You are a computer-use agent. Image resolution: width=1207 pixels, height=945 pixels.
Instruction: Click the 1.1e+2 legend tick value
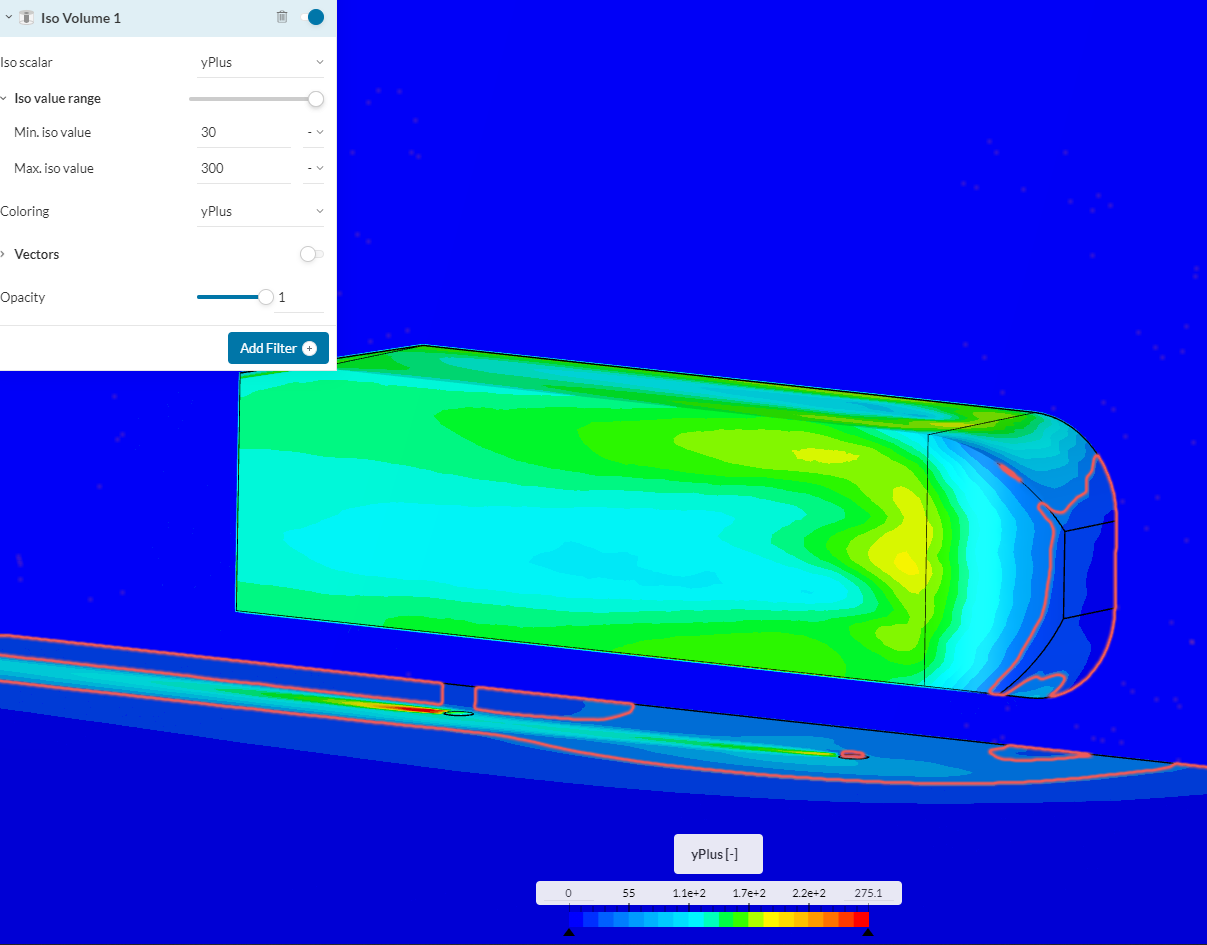point(688,893)
